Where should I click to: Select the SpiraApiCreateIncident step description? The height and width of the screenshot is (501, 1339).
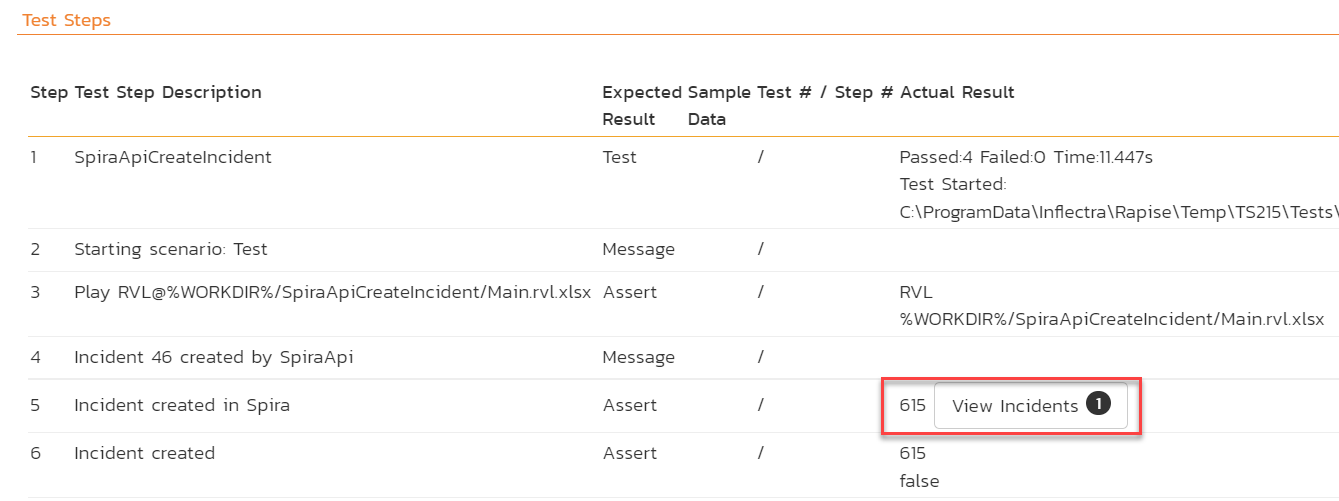(x=173, y=157)
